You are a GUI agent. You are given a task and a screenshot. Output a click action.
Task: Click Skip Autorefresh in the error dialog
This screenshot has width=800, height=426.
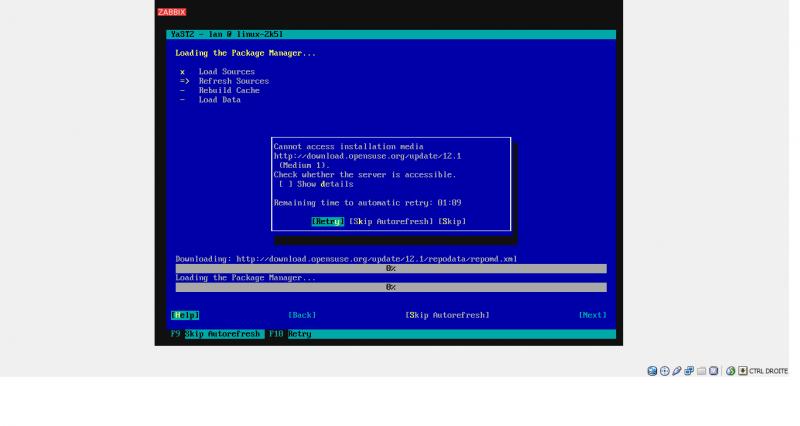391,221
